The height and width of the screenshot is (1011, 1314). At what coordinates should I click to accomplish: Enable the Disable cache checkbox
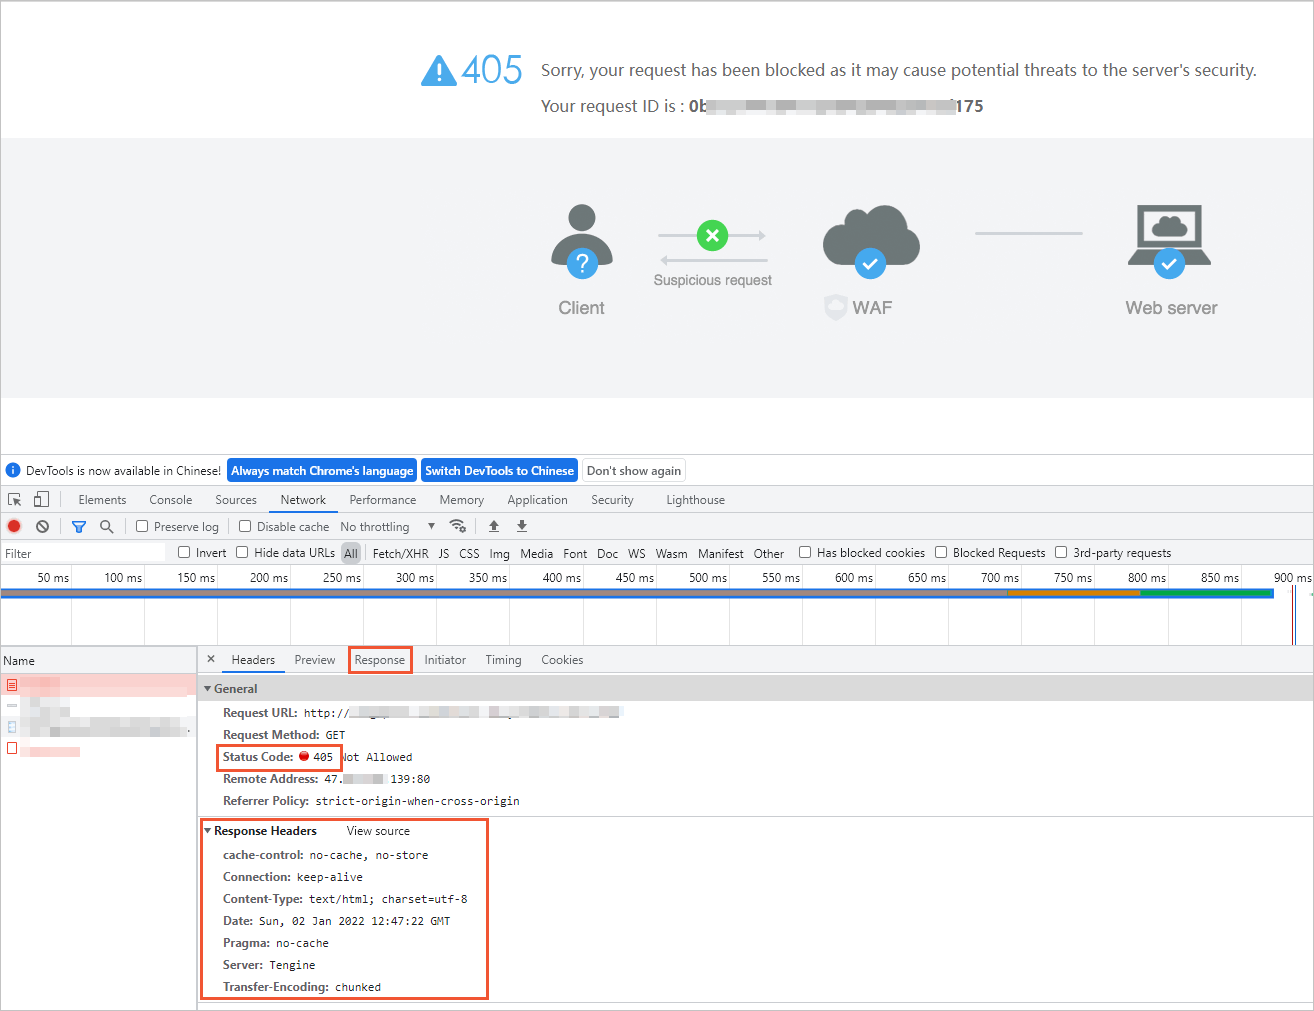coord(245,526)
